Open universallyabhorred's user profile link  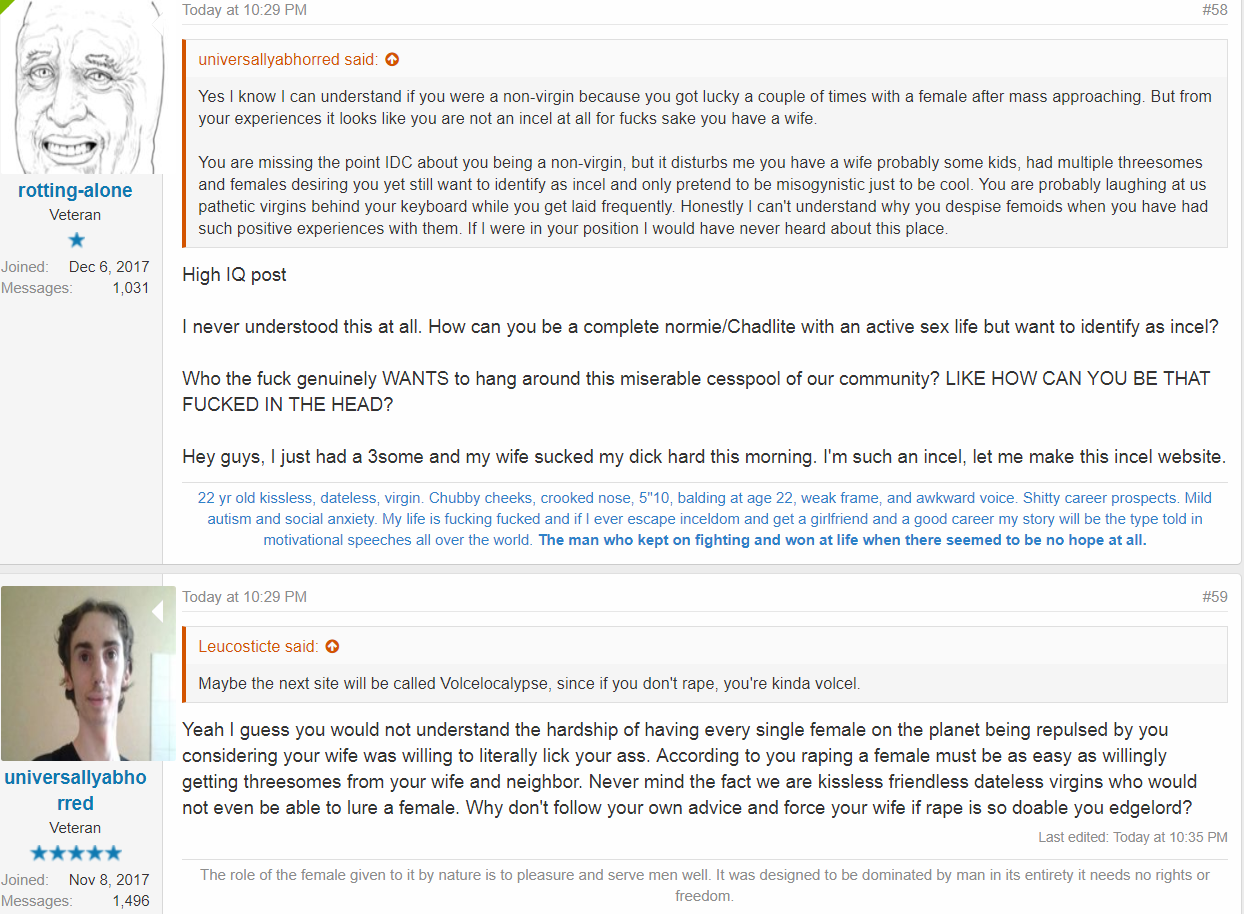(x=75, y=790)
